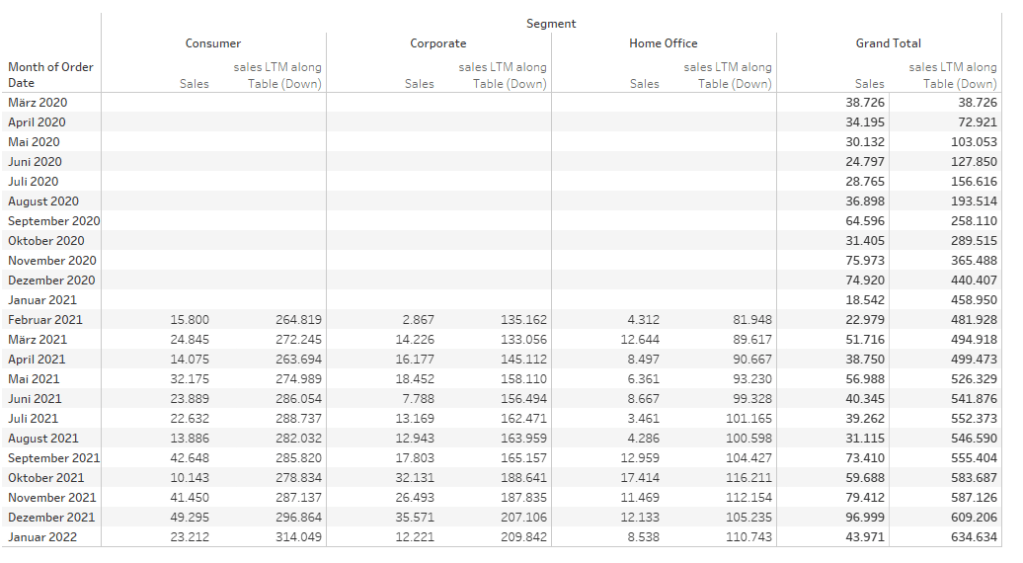1023x563 pixels.
Task: Click the Month of Order Date header
Action: [51, 75]
